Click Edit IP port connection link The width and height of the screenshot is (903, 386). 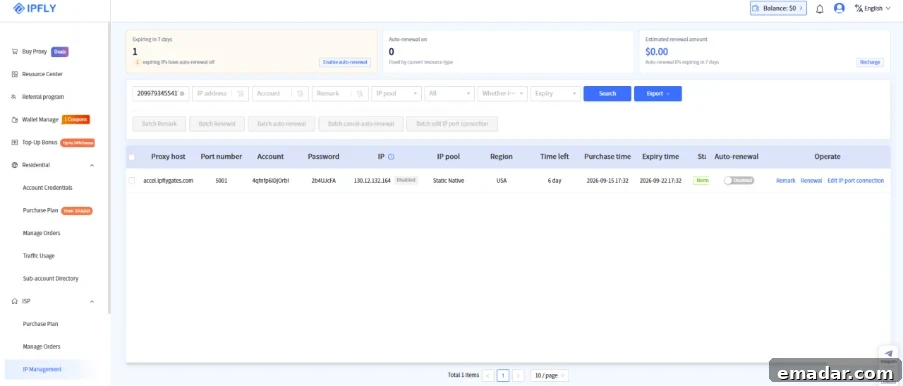coord(855,180)
